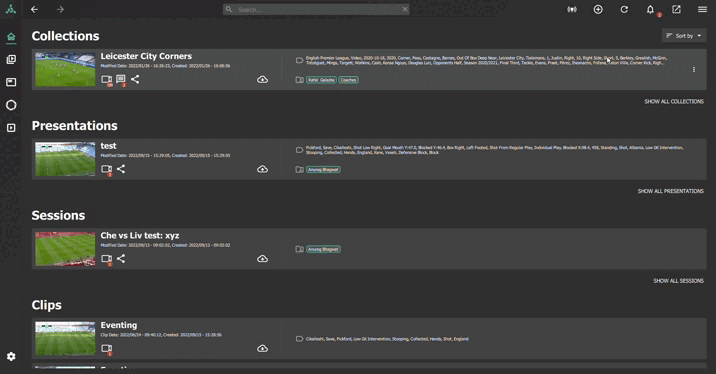Click tag icon beside Eventing clip tags

tap(300, 339)
